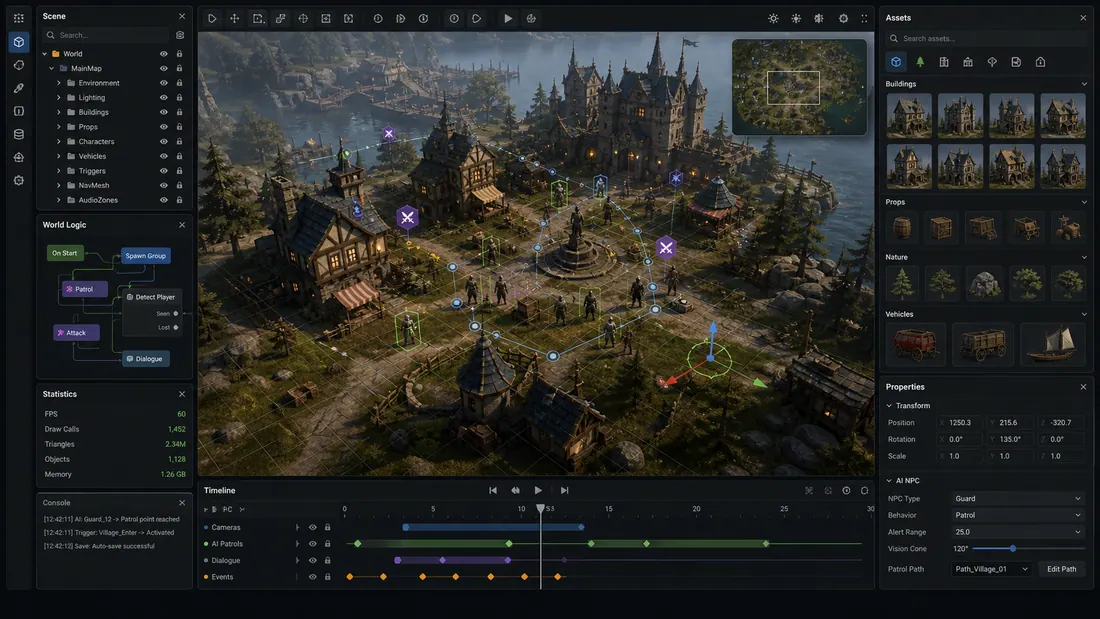Open the filter icon beside Scene search

pyautogui.click(x=180, y=35)
